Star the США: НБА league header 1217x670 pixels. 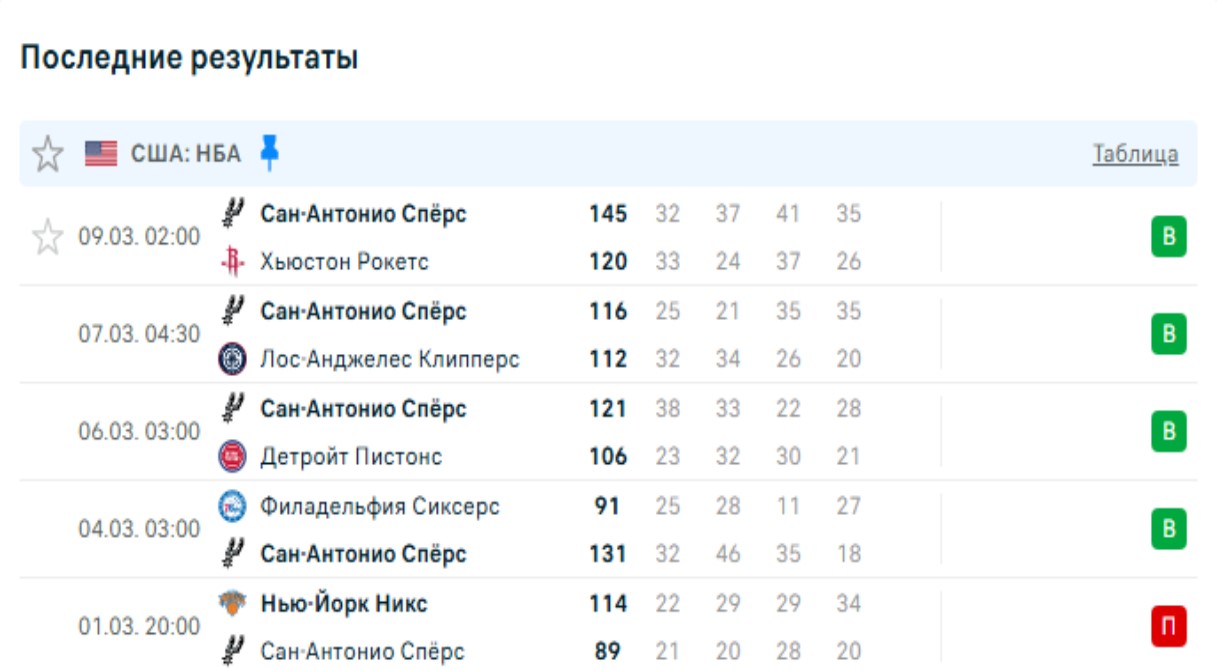[x=47, y=154]
